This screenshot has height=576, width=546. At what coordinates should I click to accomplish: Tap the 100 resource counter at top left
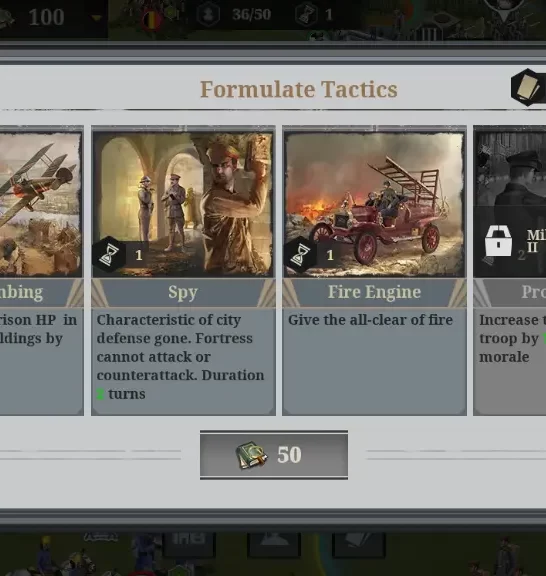(46, 17)
